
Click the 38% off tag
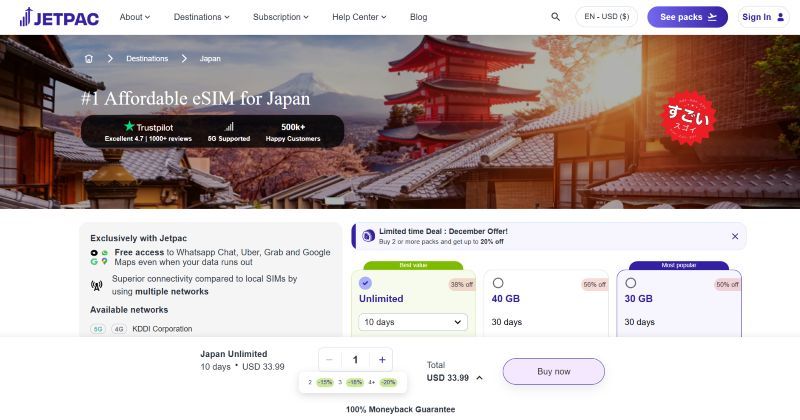461,285
